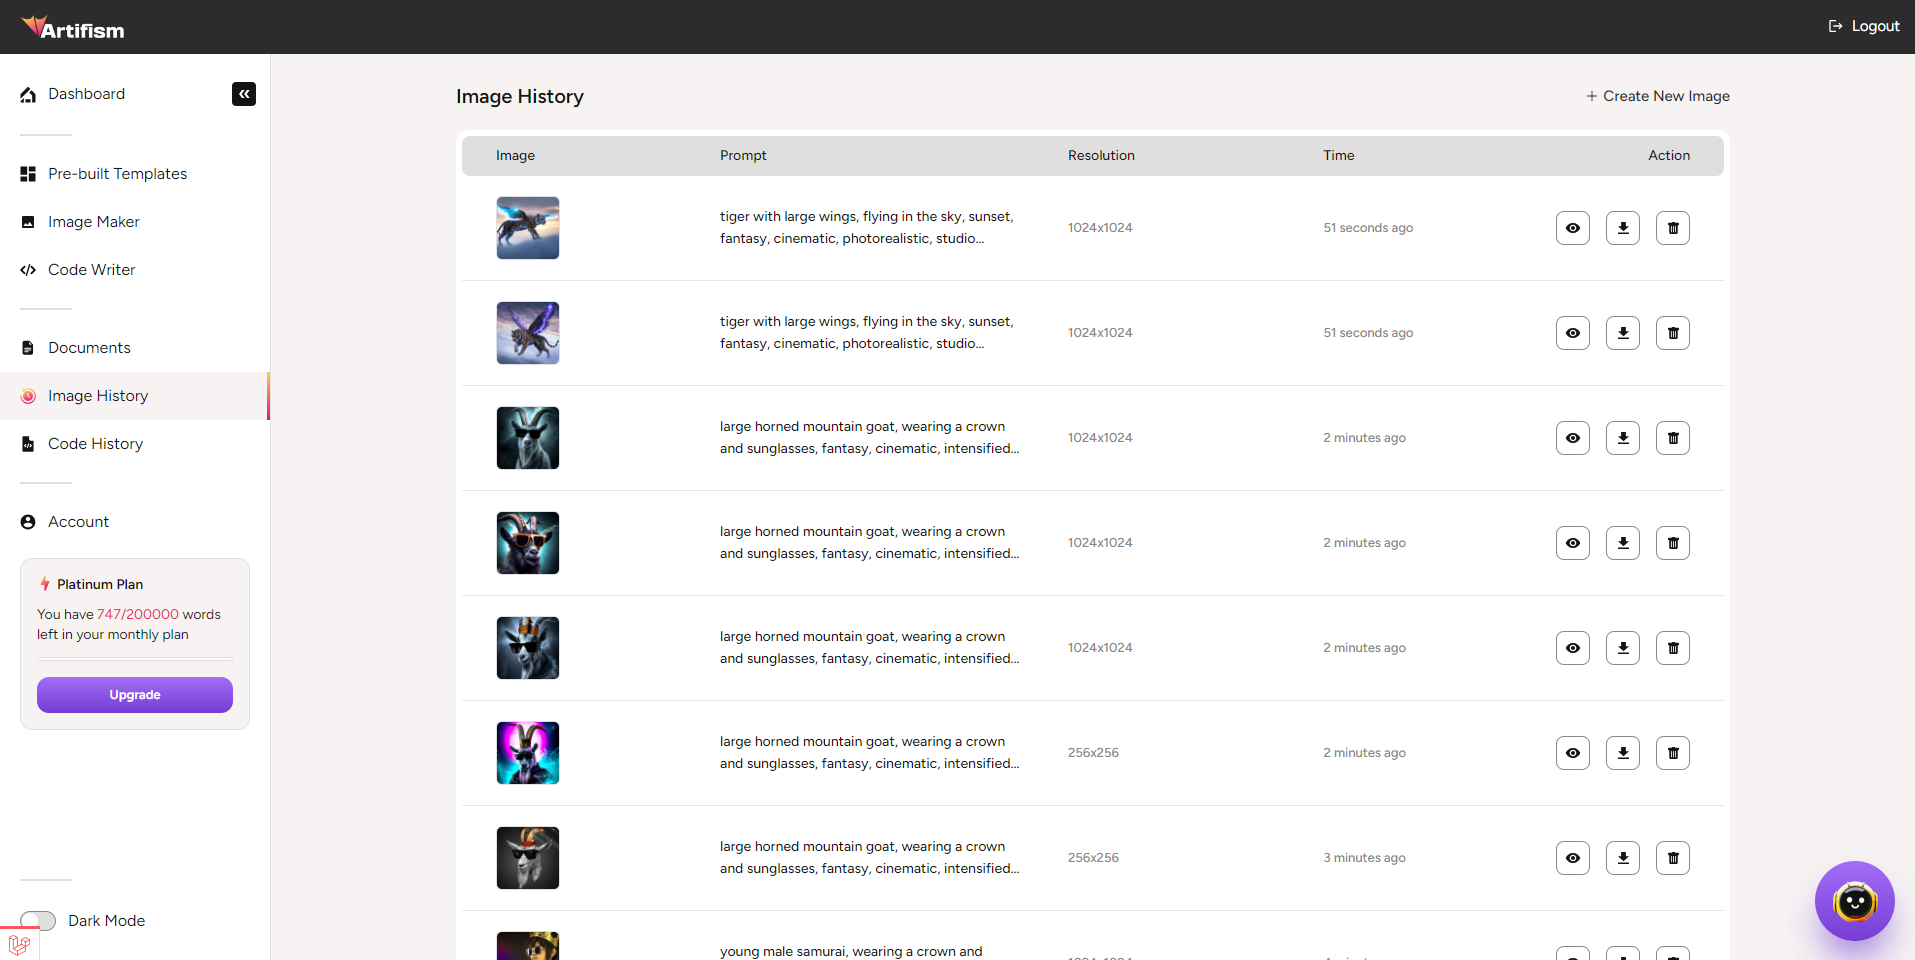
Task: View the 256x256 goat image from 2 minutes ago
Action: coord(1573,753)
